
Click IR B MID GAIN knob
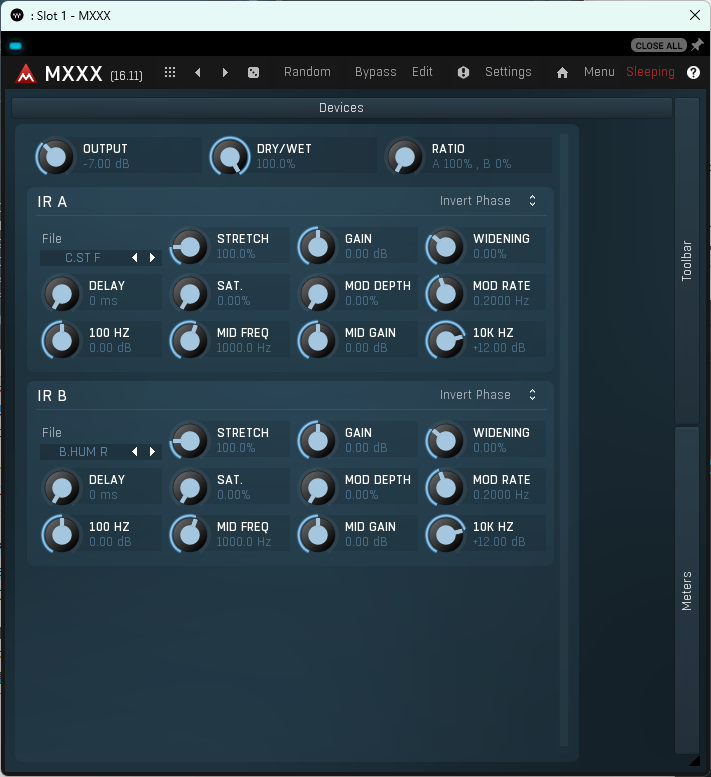pos(317,534)
